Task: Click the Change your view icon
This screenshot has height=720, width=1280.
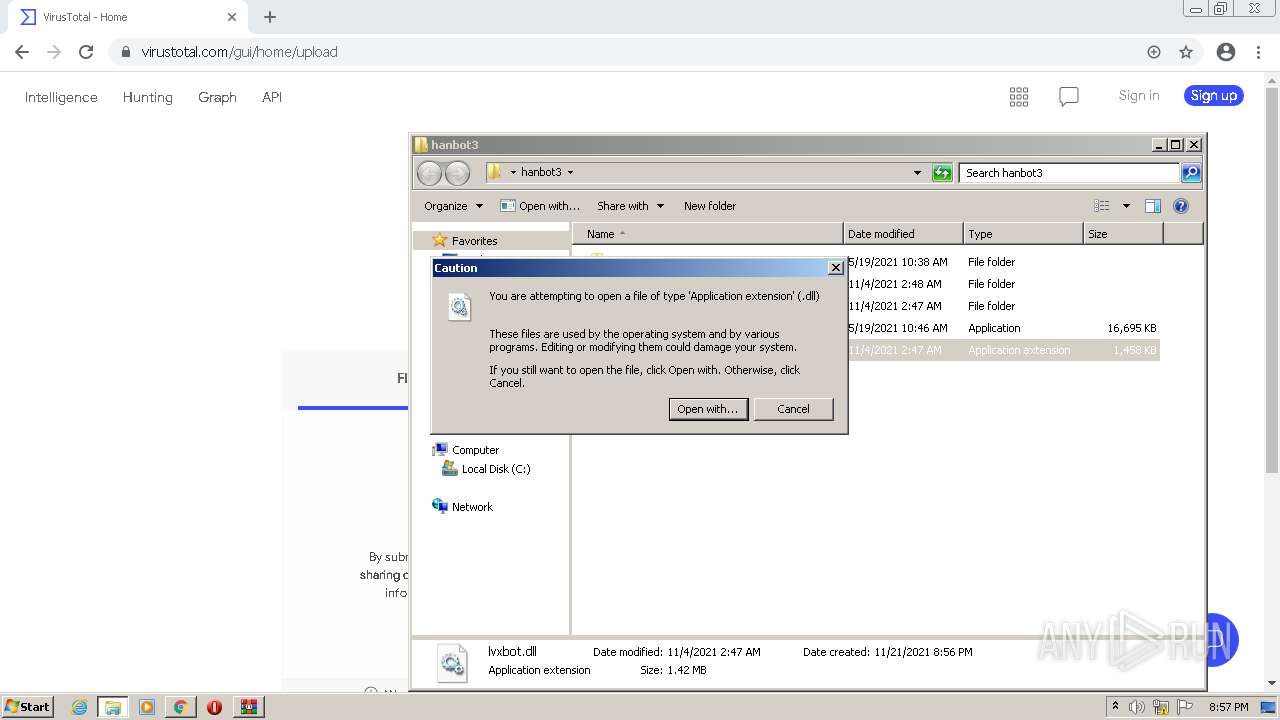Action: (x=1102, y=206)
